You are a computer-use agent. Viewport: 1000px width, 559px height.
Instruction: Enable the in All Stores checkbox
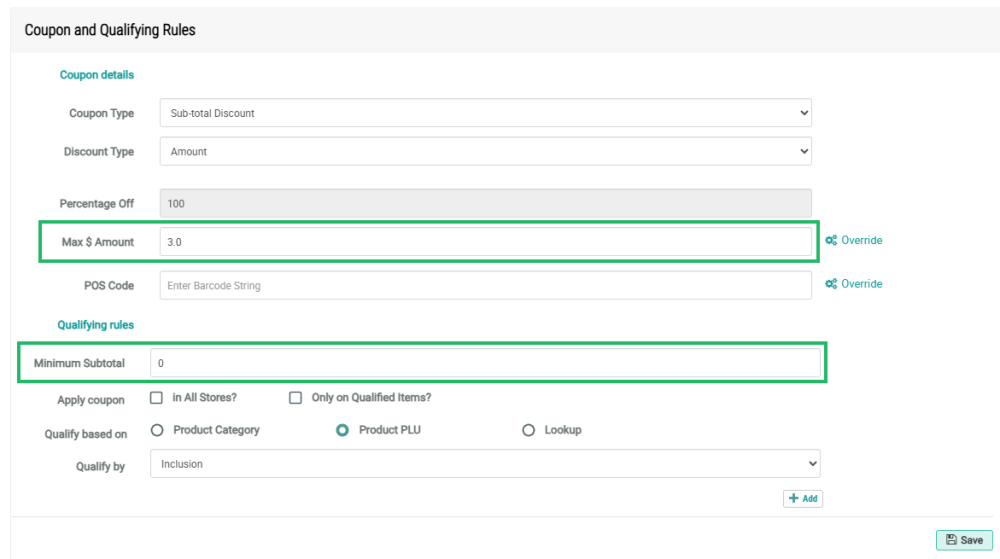(156, 398)
